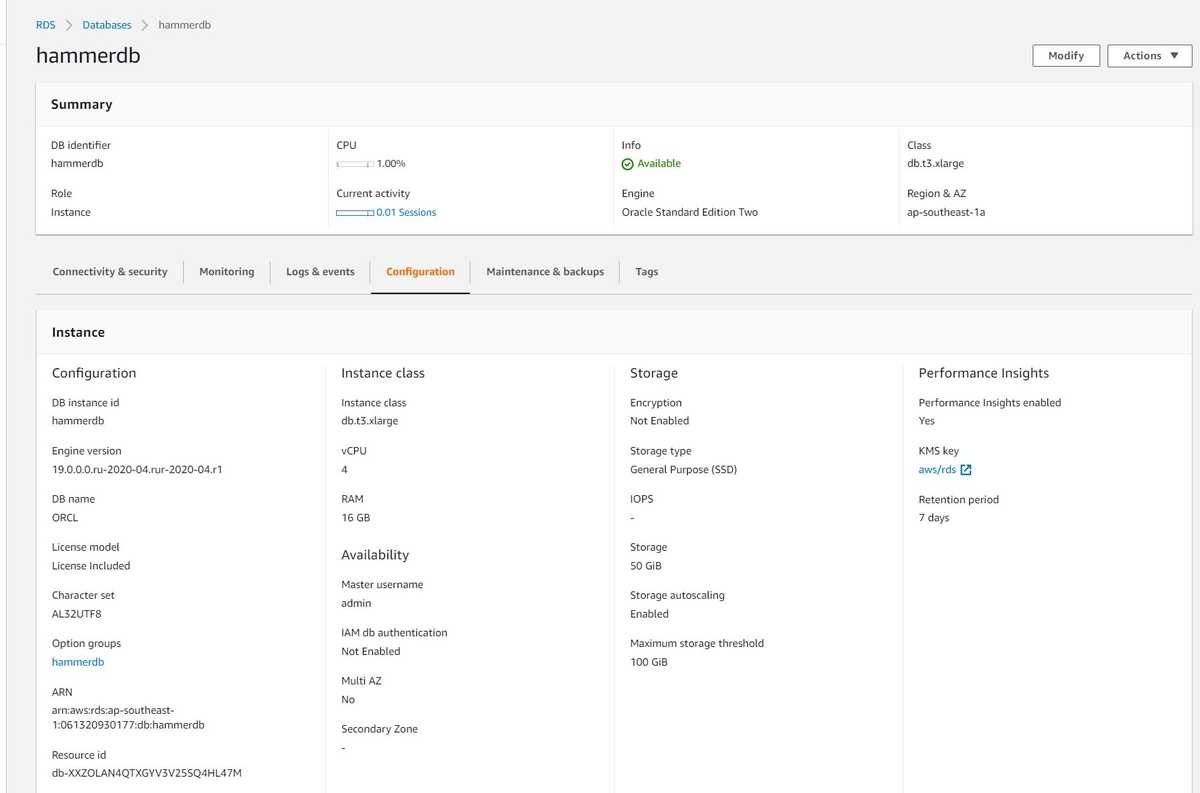Click the hammerdb breadcrumb entry

(184, 24)
